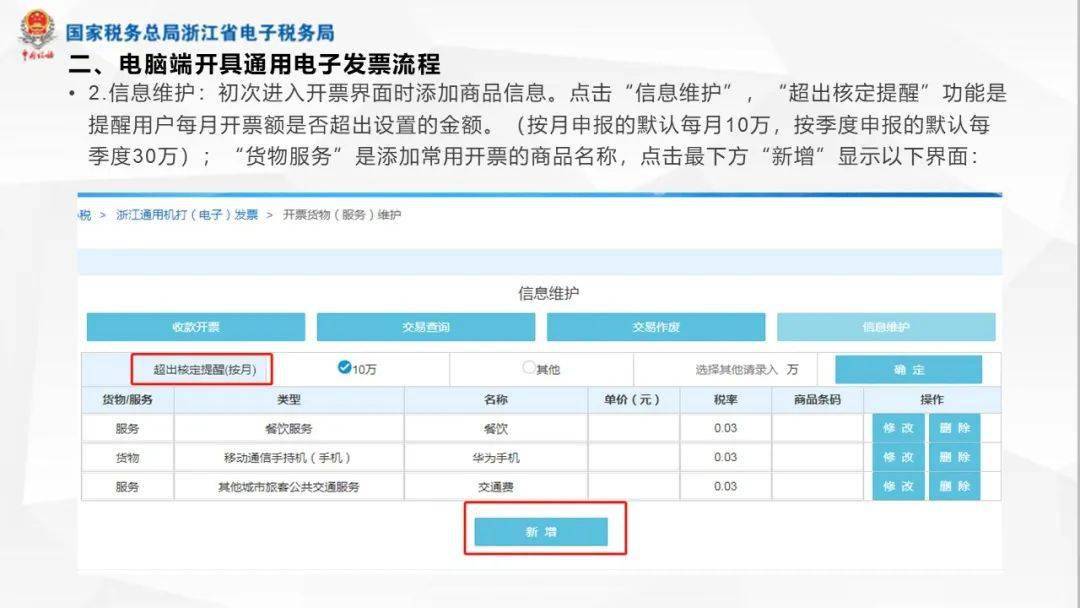The height and width of the screenshot is (608, 1080).
Task: Click the 超出核定提醒(按月) label
Action: point(204,369)
